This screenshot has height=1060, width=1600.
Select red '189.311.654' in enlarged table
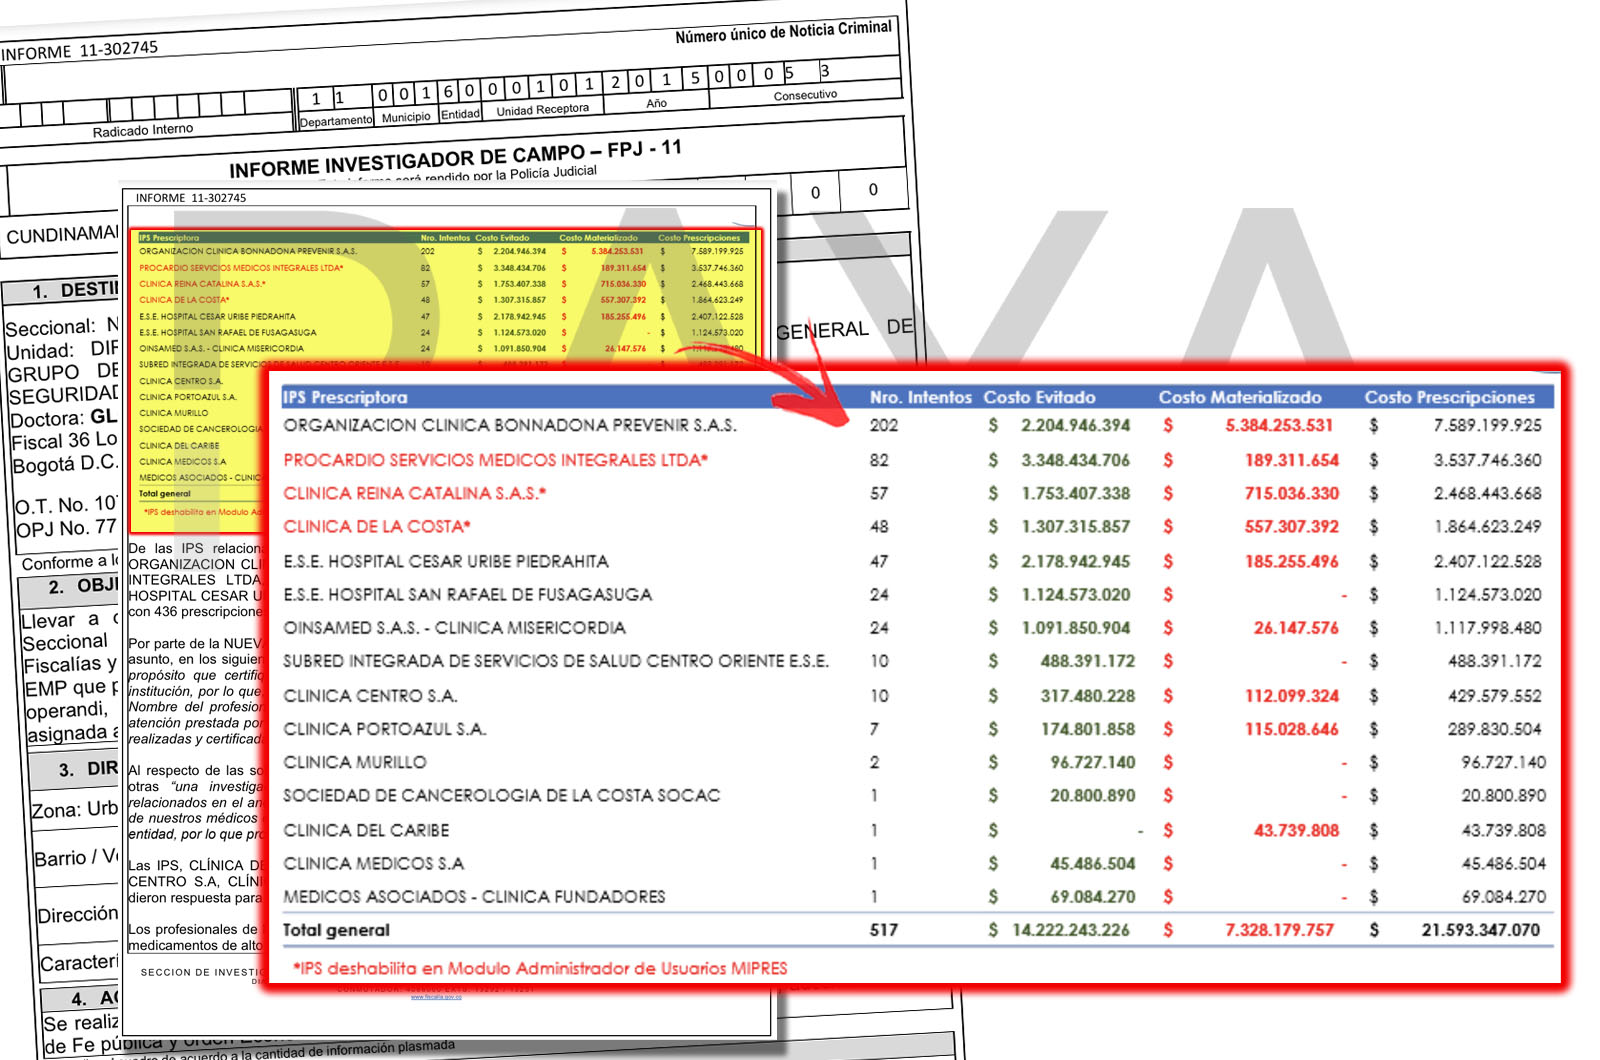tap(1292, 460)
